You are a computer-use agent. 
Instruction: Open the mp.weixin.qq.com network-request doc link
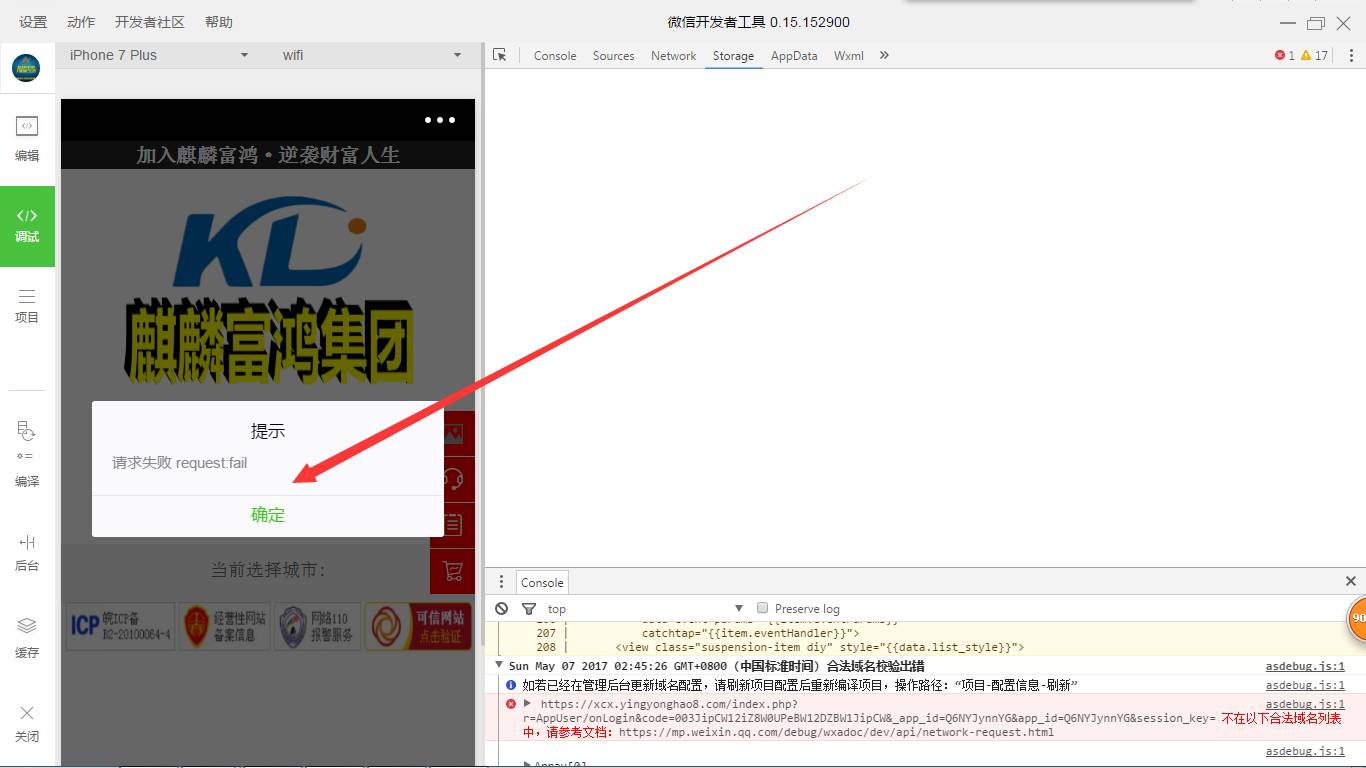[836, 732]
